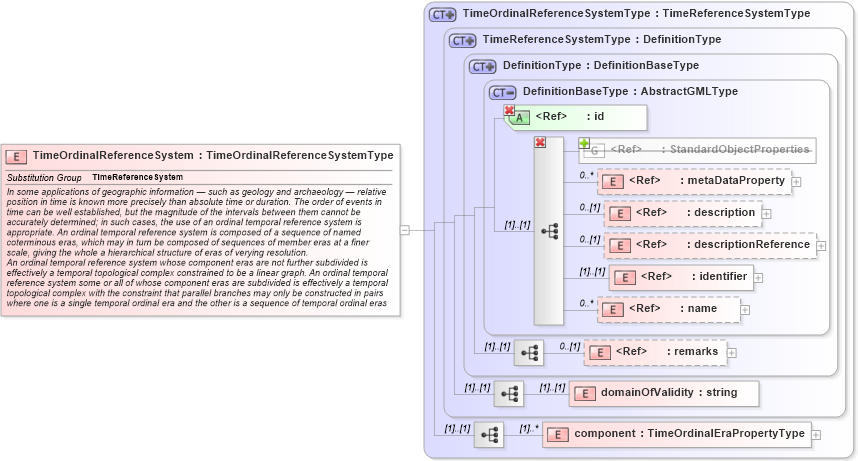
Task: Click the E icon of descriptionReference
Action: pyautogui.click(x=620, y=246)
